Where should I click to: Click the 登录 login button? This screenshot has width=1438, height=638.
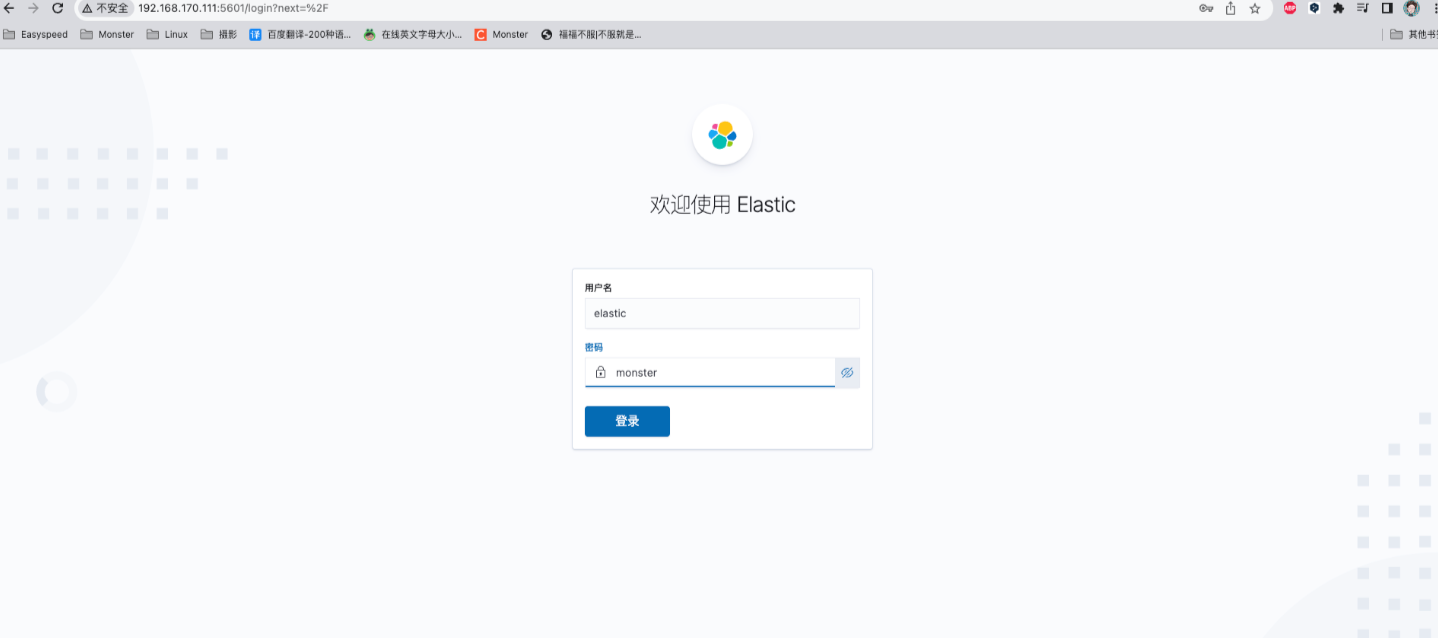coord(627,421)
